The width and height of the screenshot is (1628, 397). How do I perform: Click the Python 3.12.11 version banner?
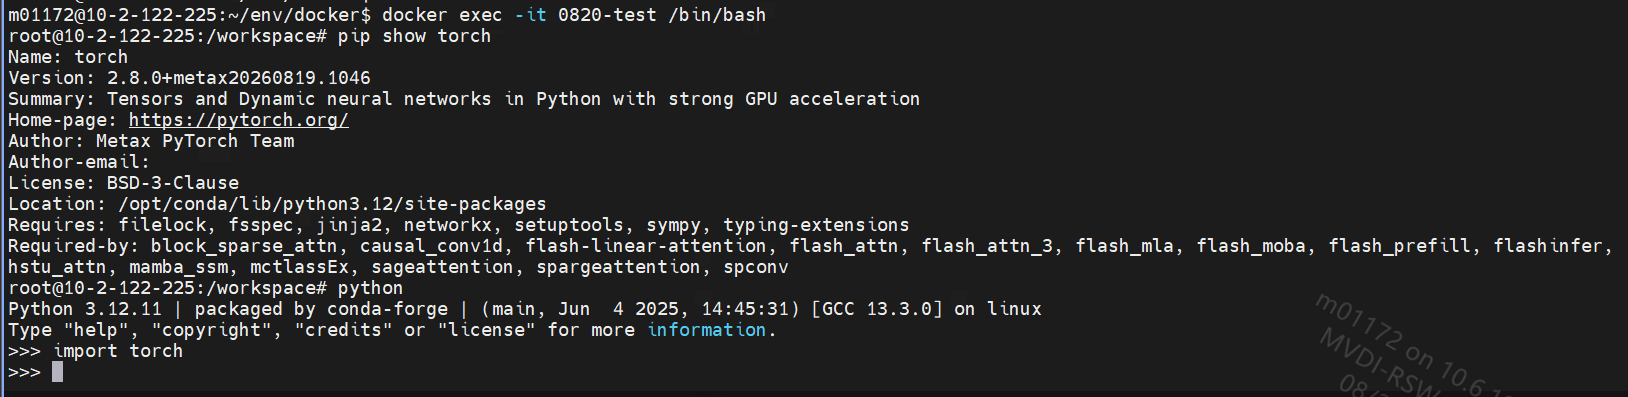point(84,309)
